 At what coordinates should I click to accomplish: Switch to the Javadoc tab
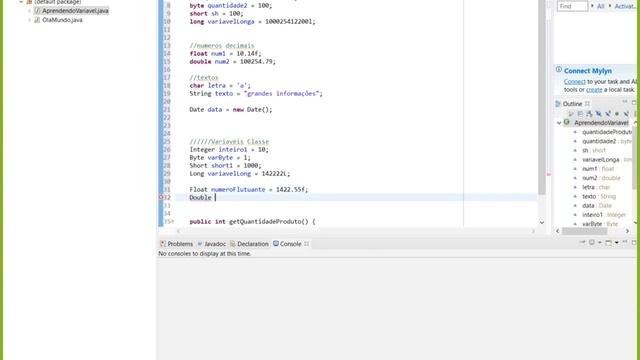pyautogui.click(x=211, y=244)
